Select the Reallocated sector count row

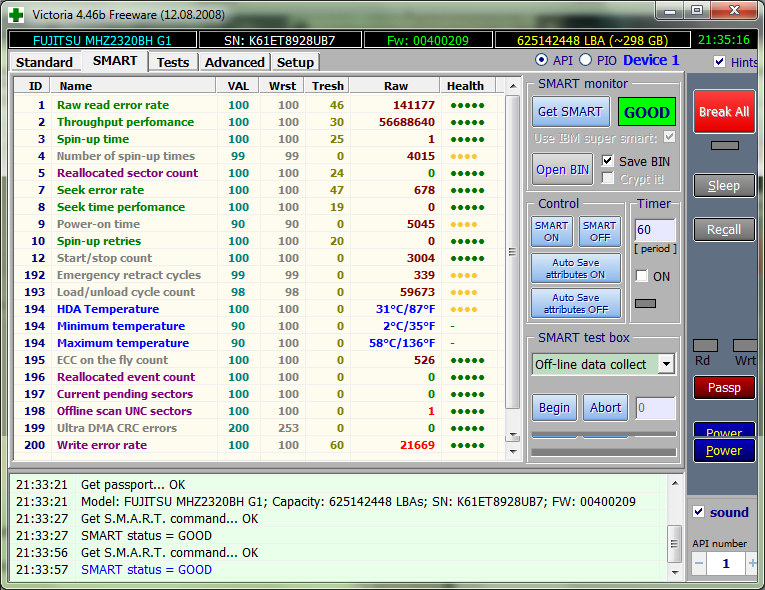click(x=259, y=173)
